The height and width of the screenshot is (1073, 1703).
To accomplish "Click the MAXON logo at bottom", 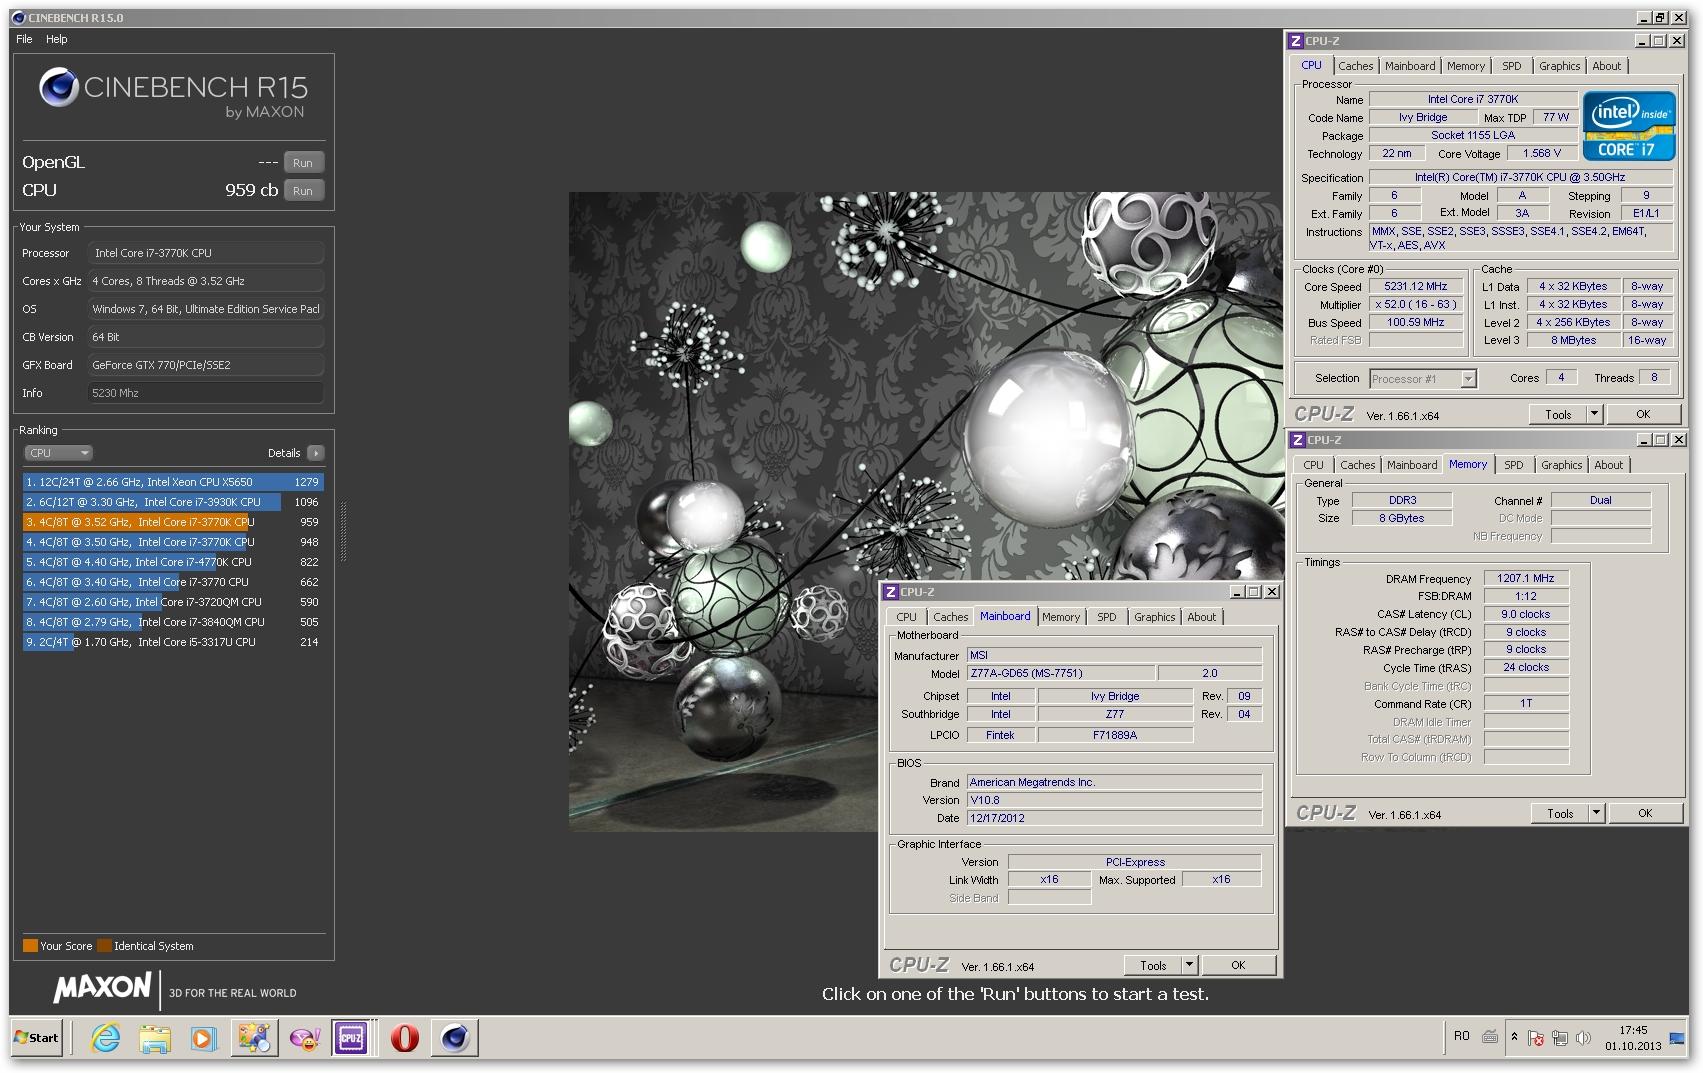I will pos(102,989).
